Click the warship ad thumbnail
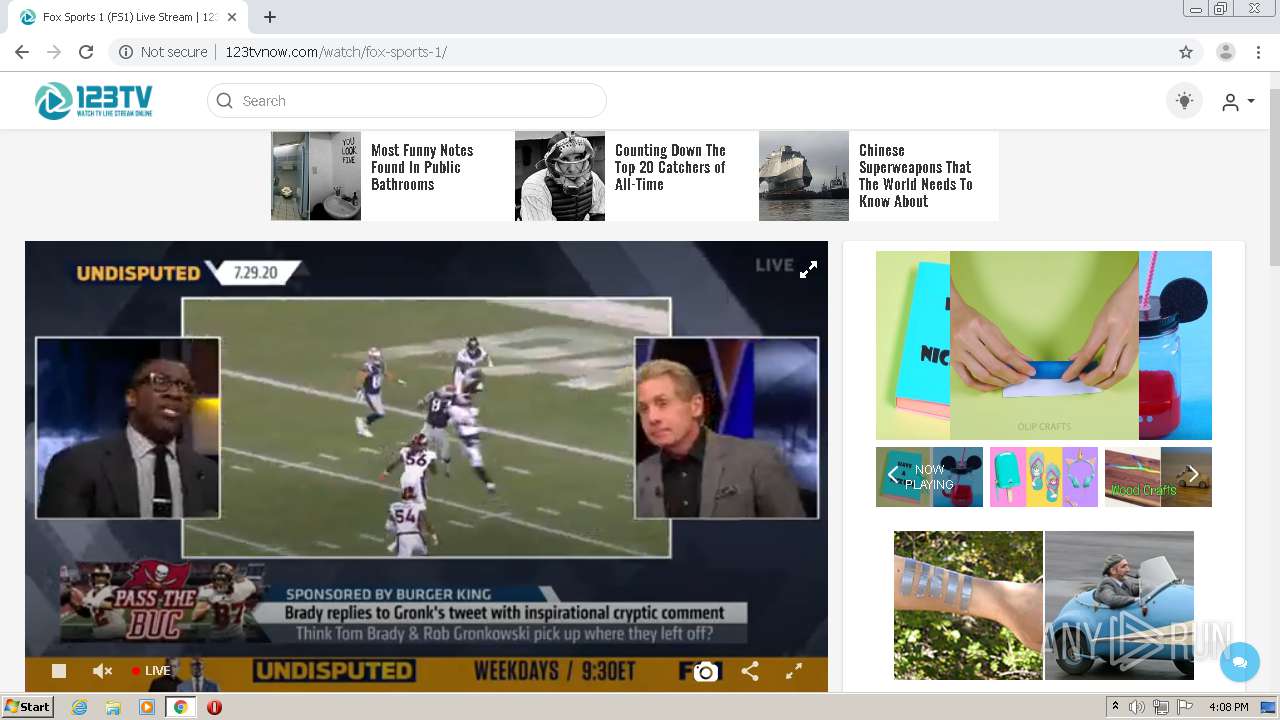1280x720 pixels. (804, 176)
